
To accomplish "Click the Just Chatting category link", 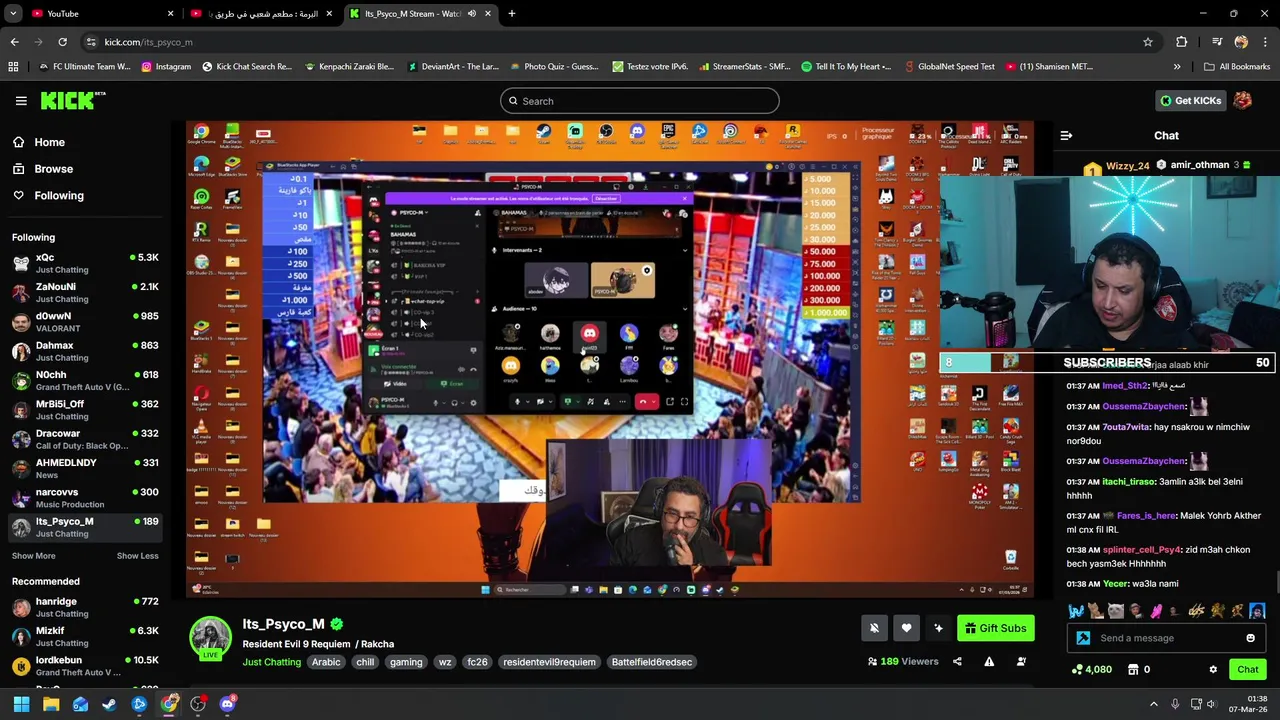I will (x=271, y=662).
